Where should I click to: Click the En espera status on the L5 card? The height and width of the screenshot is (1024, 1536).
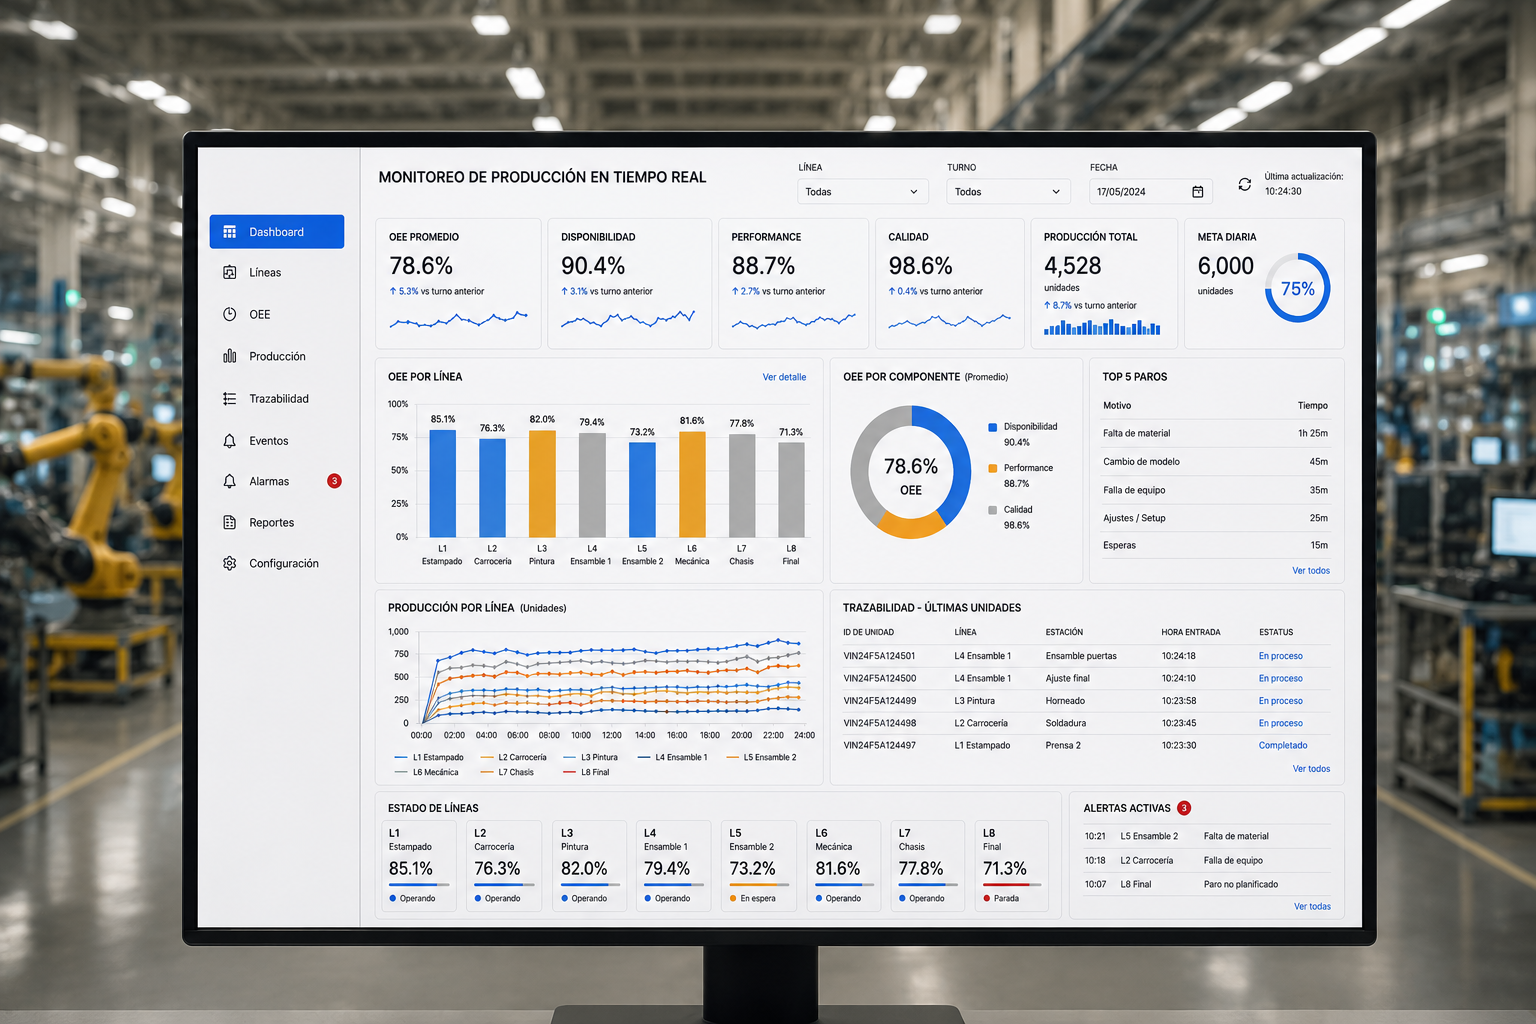click(752, 899)
